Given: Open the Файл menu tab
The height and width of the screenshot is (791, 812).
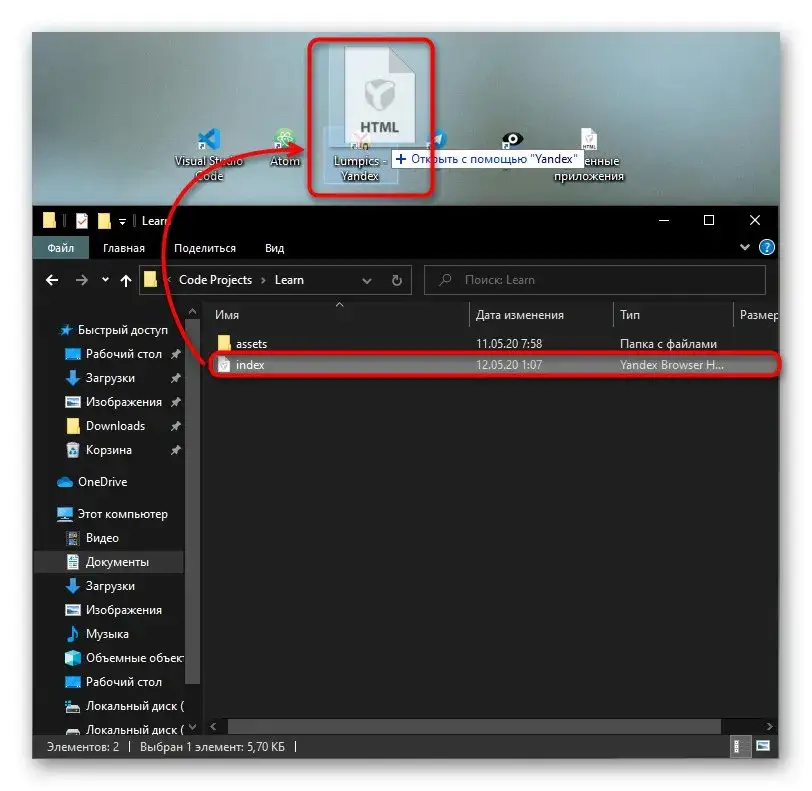Looking at the screenshot, I should click(x=60, y=248).
